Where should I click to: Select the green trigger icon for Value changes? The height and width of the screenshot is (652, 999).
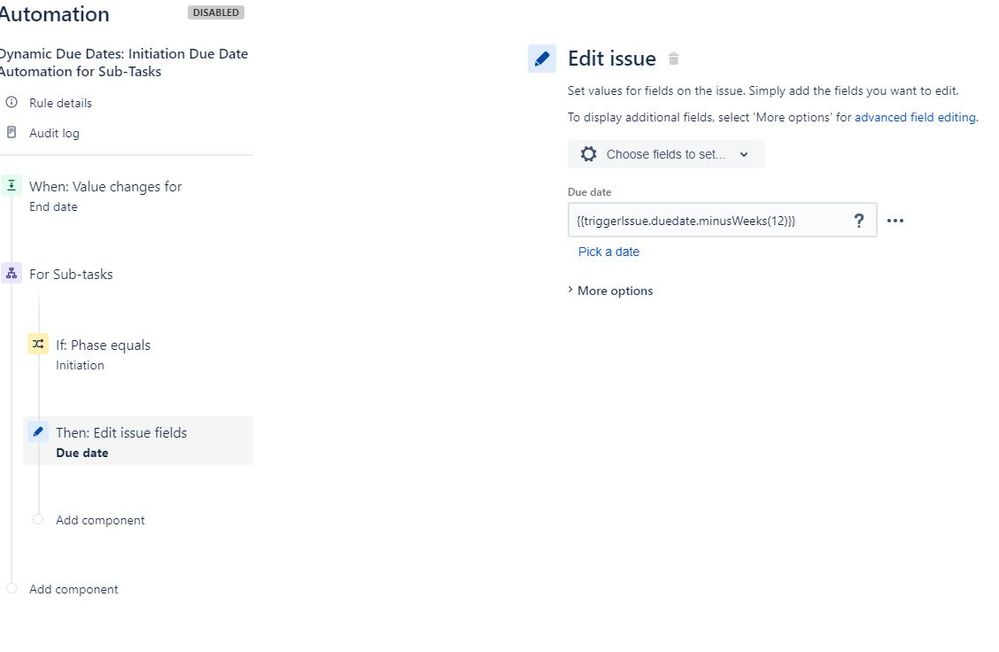11,185
